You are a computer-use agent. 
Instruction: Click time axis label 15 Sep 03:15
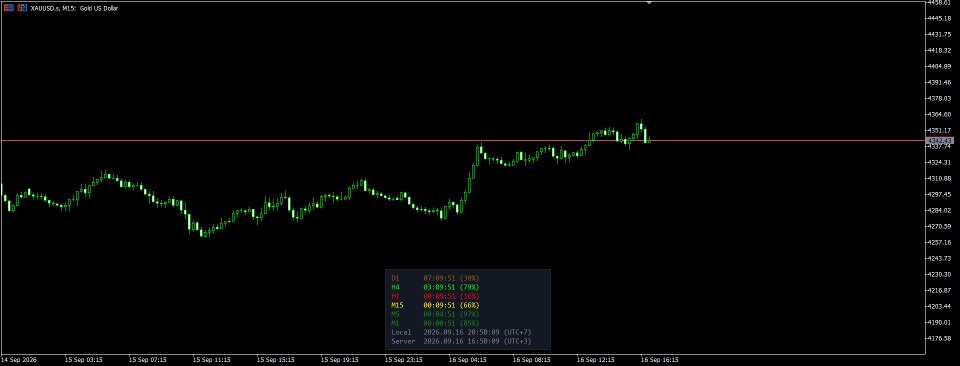[x=84, y=360]
